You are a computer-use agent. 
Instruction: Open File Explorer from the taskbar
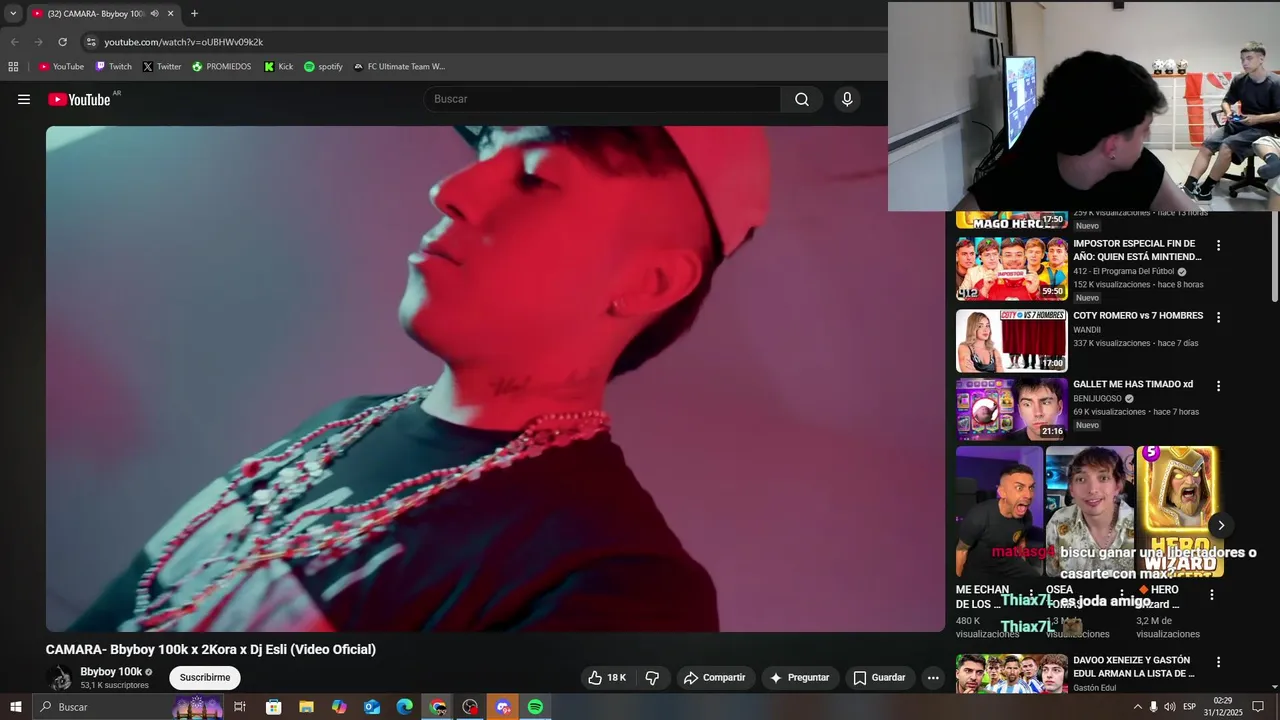pos(306,707)
